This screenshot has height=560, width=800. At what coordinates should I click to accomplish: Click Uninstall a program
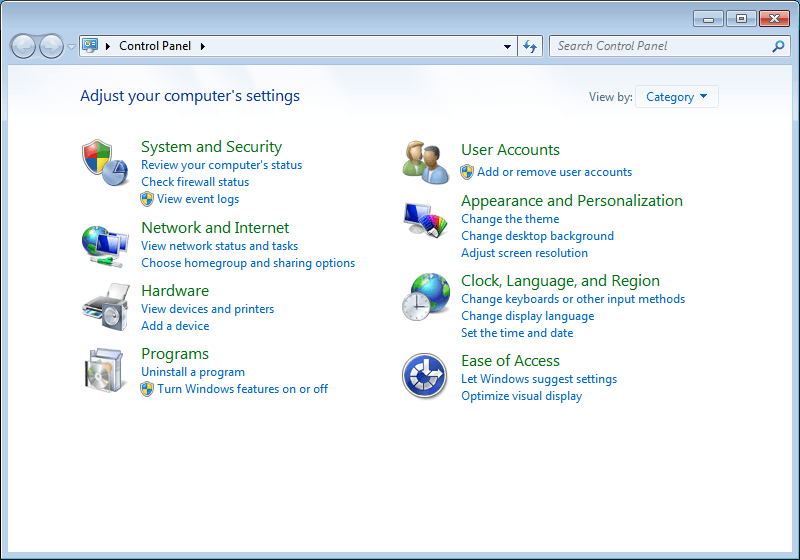tap(193, 372)
